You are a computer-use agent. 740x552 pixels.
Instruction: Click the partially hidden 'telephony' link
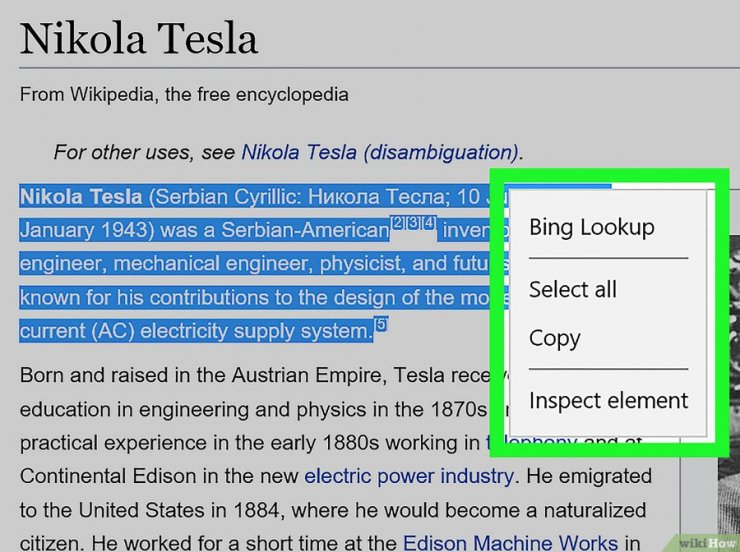pyautogui.click(x=532, y=443)
